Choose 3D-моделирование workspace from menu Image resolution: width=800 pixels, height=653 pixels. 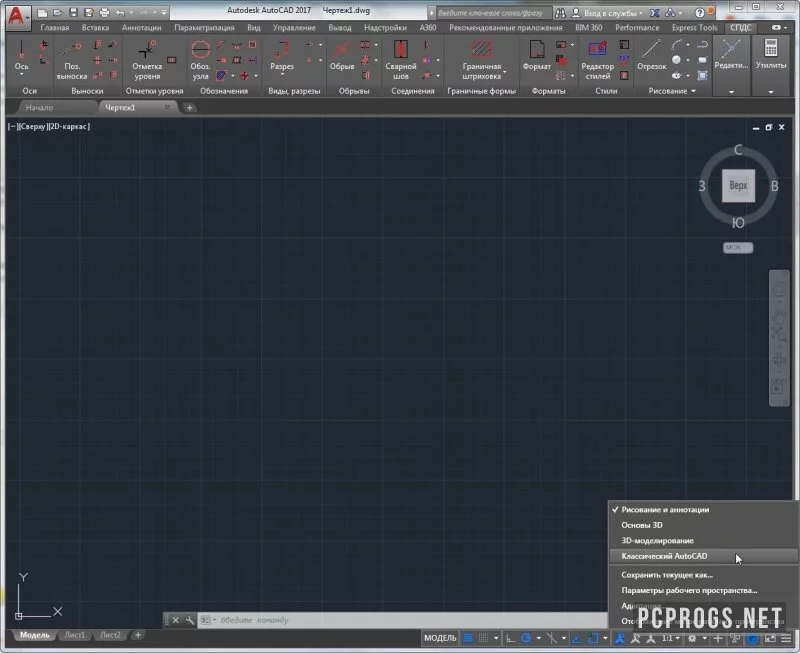pyautogui.click(x=704, y=540)
